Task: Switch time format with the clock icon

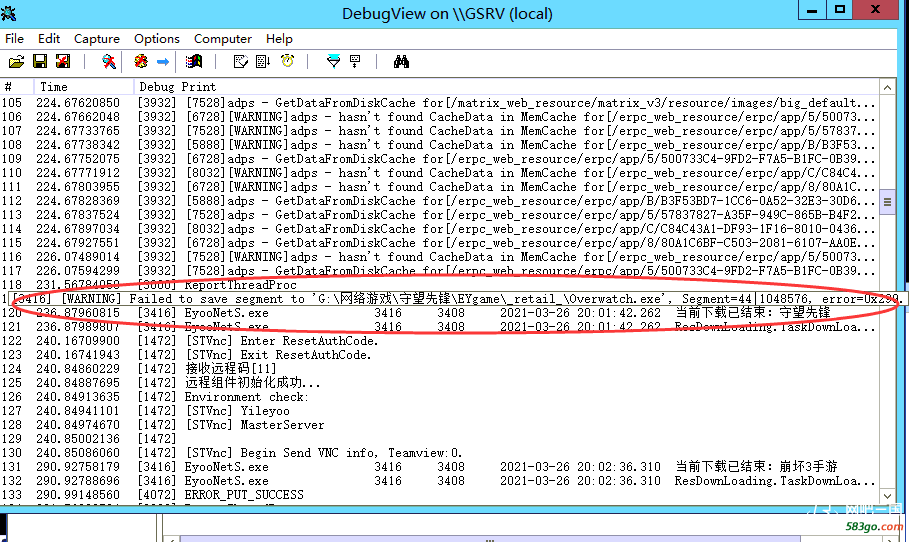Action: (x=287, y=62)
